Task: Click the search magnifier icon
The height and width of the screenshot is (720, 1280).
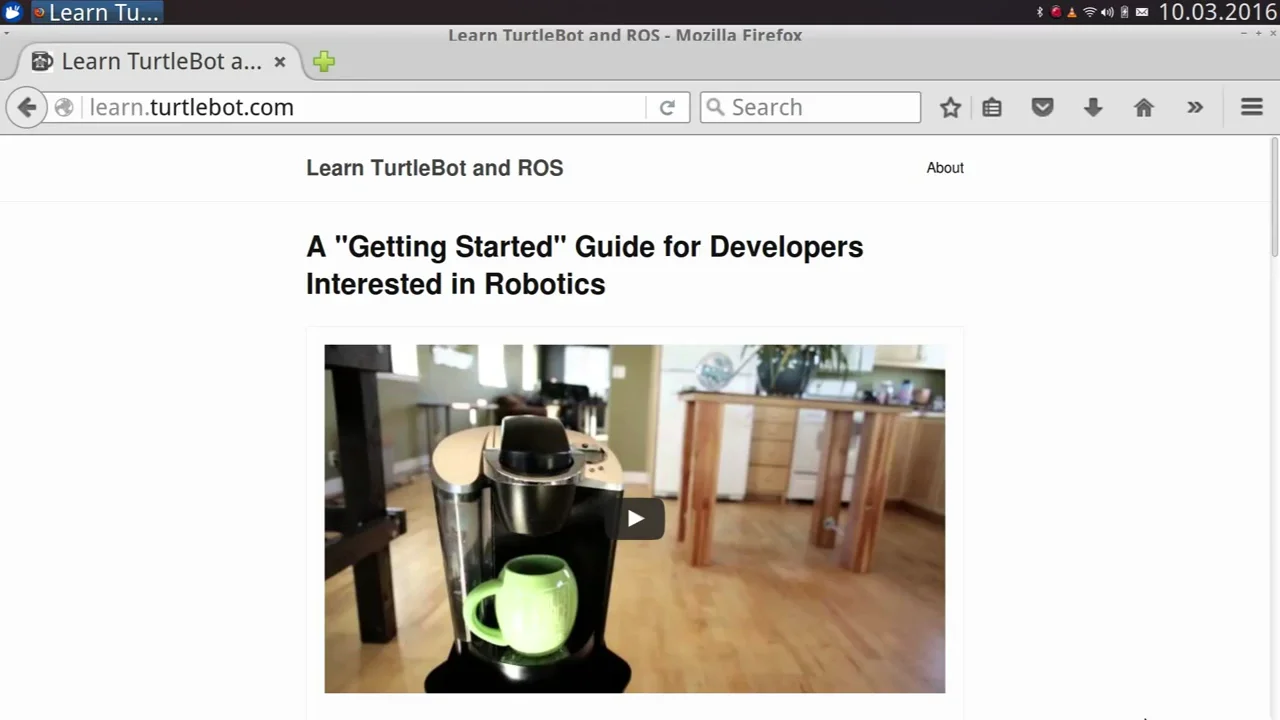Action: tap(715, 107)
